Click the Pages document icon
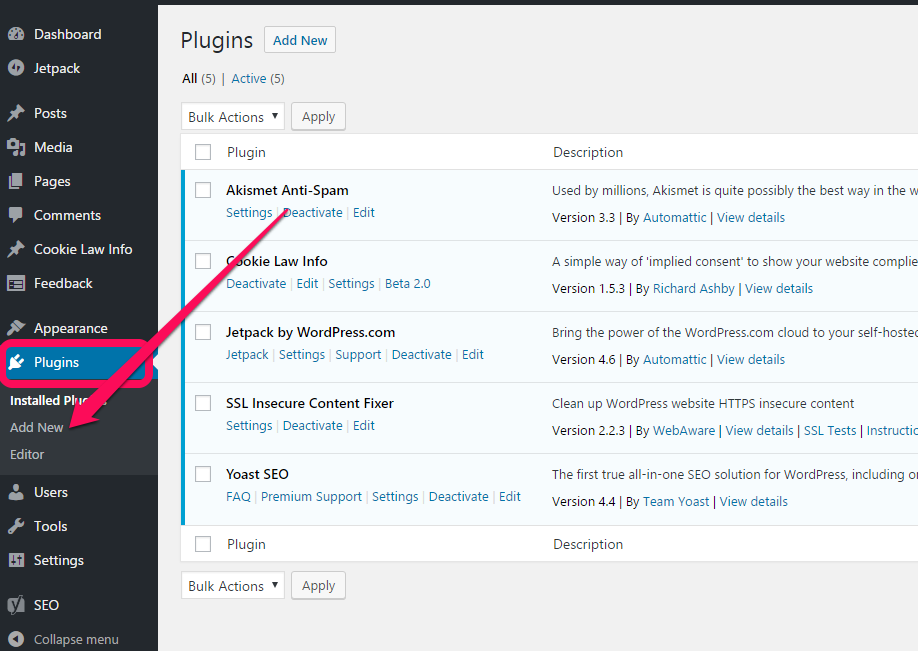The image size is (918, 651). (x=16, y=181)
